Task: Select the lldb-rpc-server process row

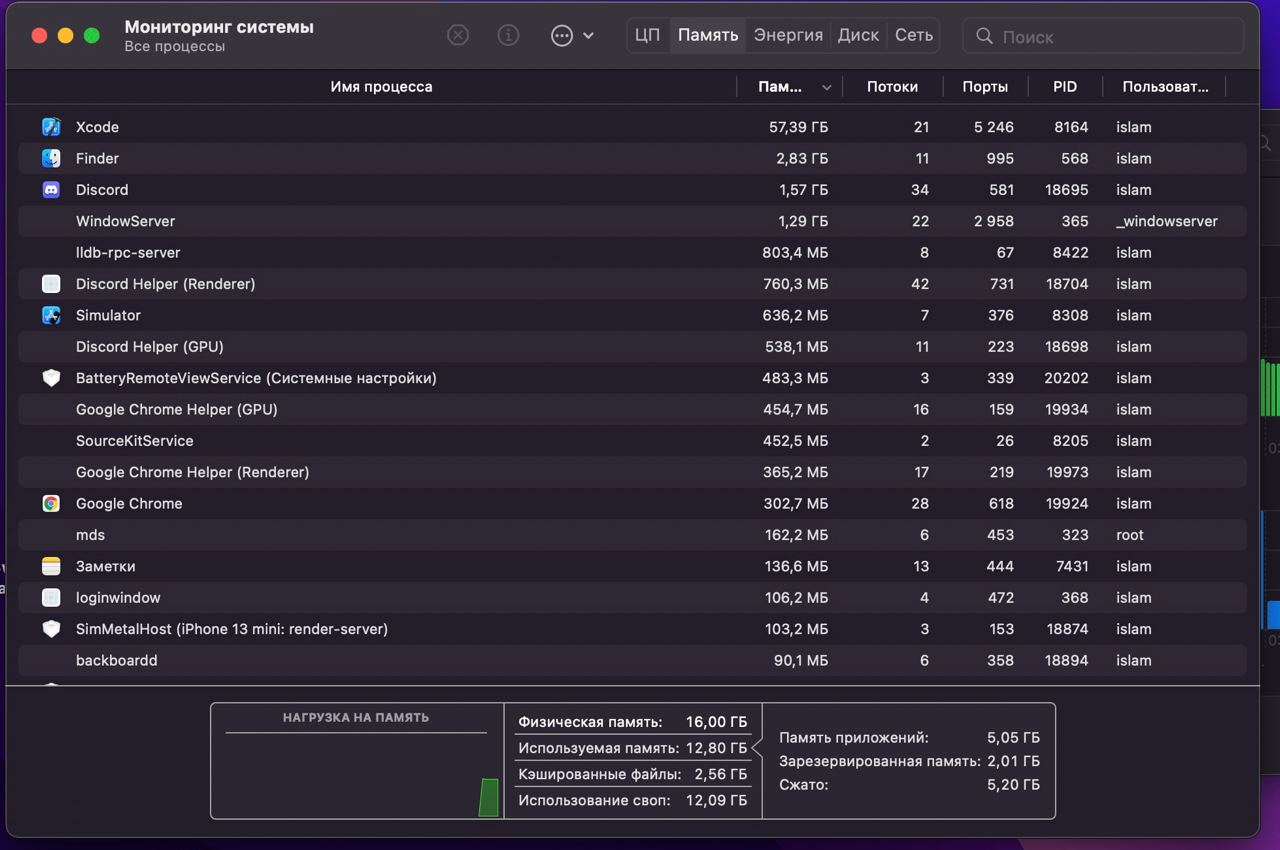Action: (x=632, y=252)
